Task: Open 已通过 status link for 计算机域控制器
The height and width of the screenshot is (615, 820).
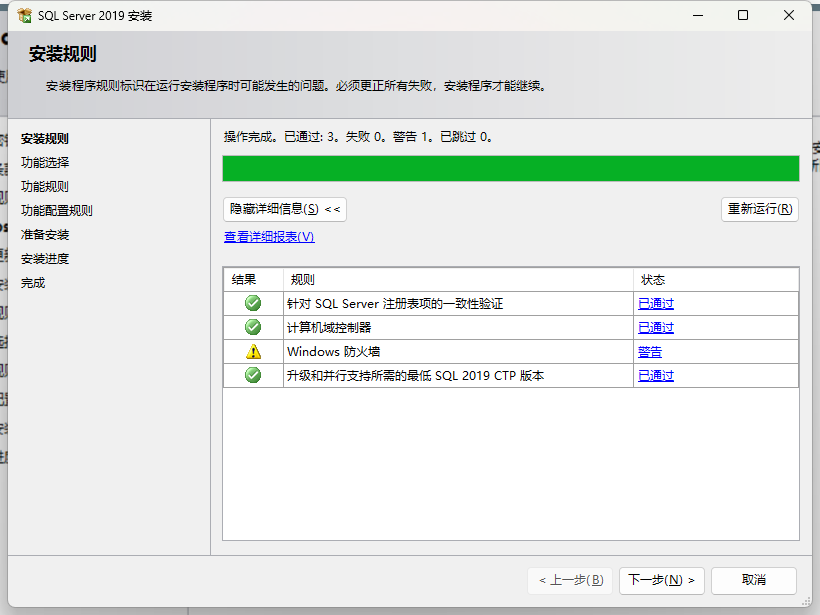Action: click(656, 328)
